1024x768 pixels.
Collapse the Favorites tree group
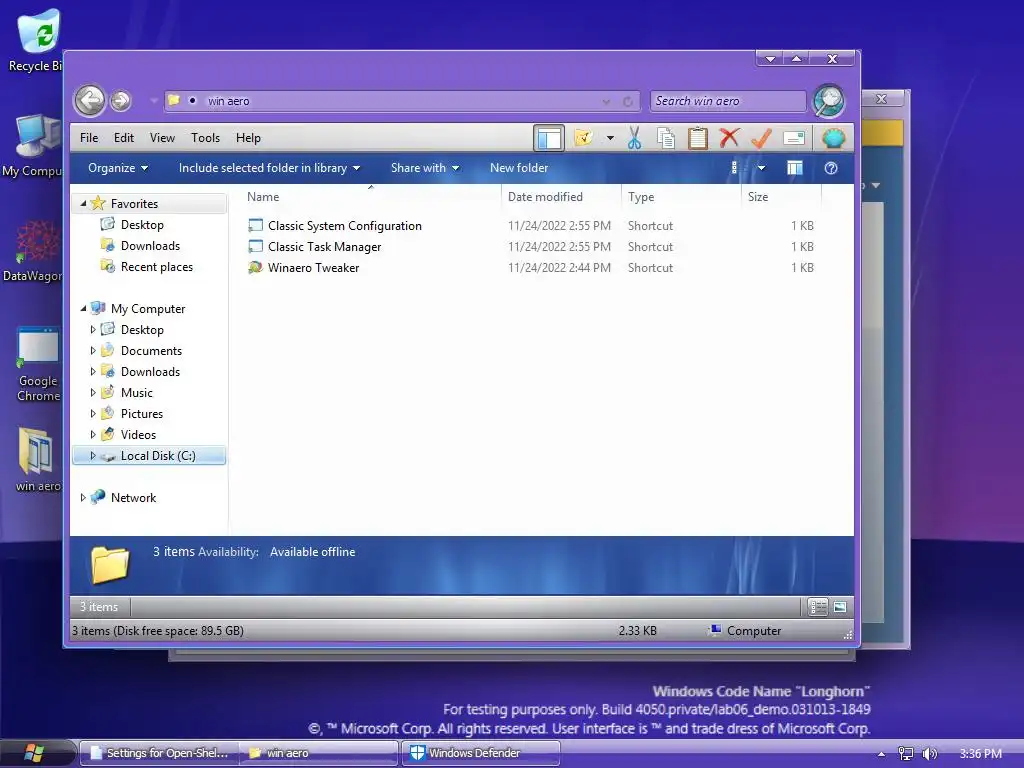pyautogui.click(x=83, y=204)
